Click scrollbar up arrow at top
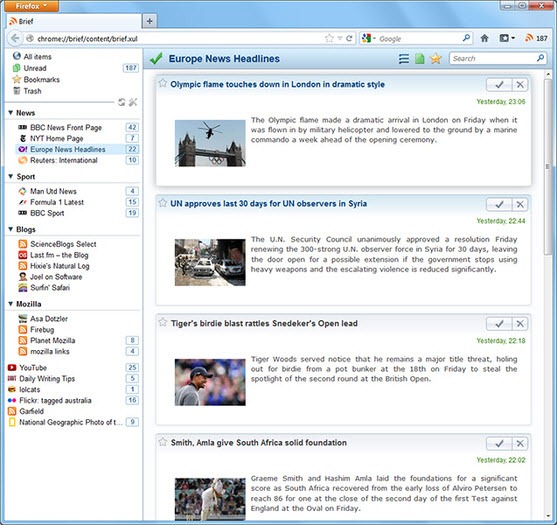This screenshot has height=525, width=557. click(x=548, y=74)
